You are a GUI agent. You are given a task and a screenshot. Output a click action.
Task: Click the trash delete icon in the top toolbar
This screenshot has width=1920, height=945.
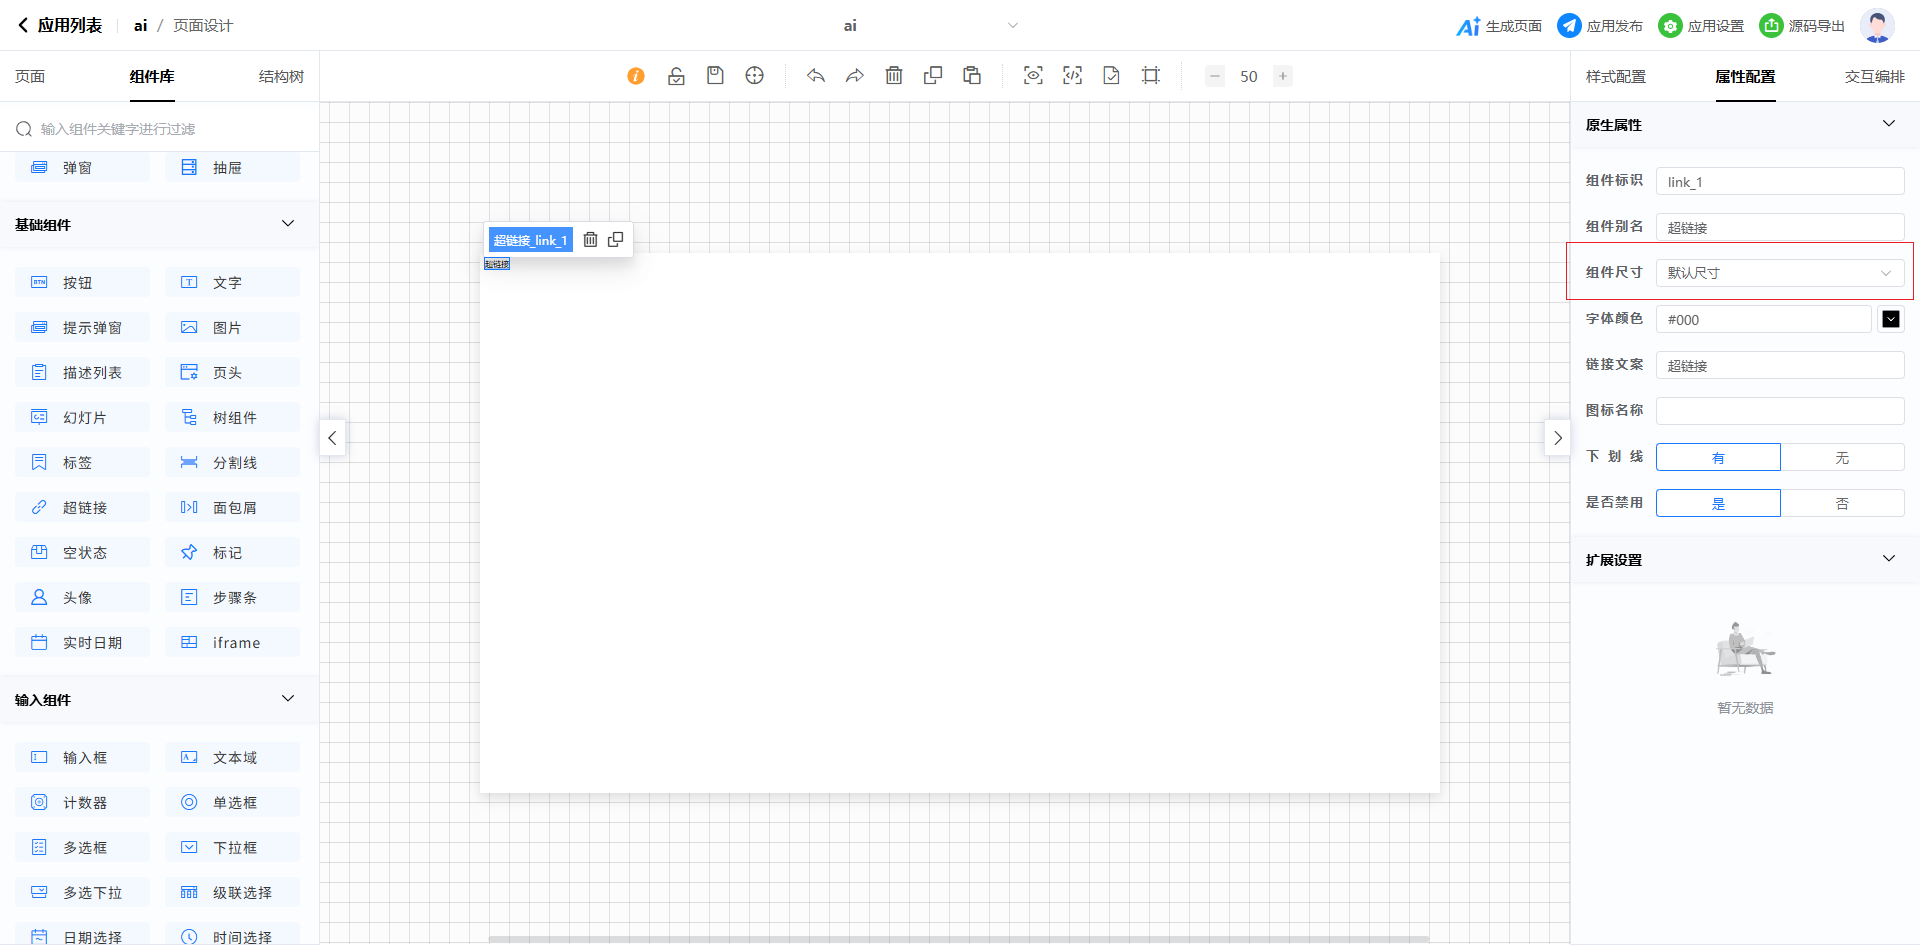pos(894,76)
